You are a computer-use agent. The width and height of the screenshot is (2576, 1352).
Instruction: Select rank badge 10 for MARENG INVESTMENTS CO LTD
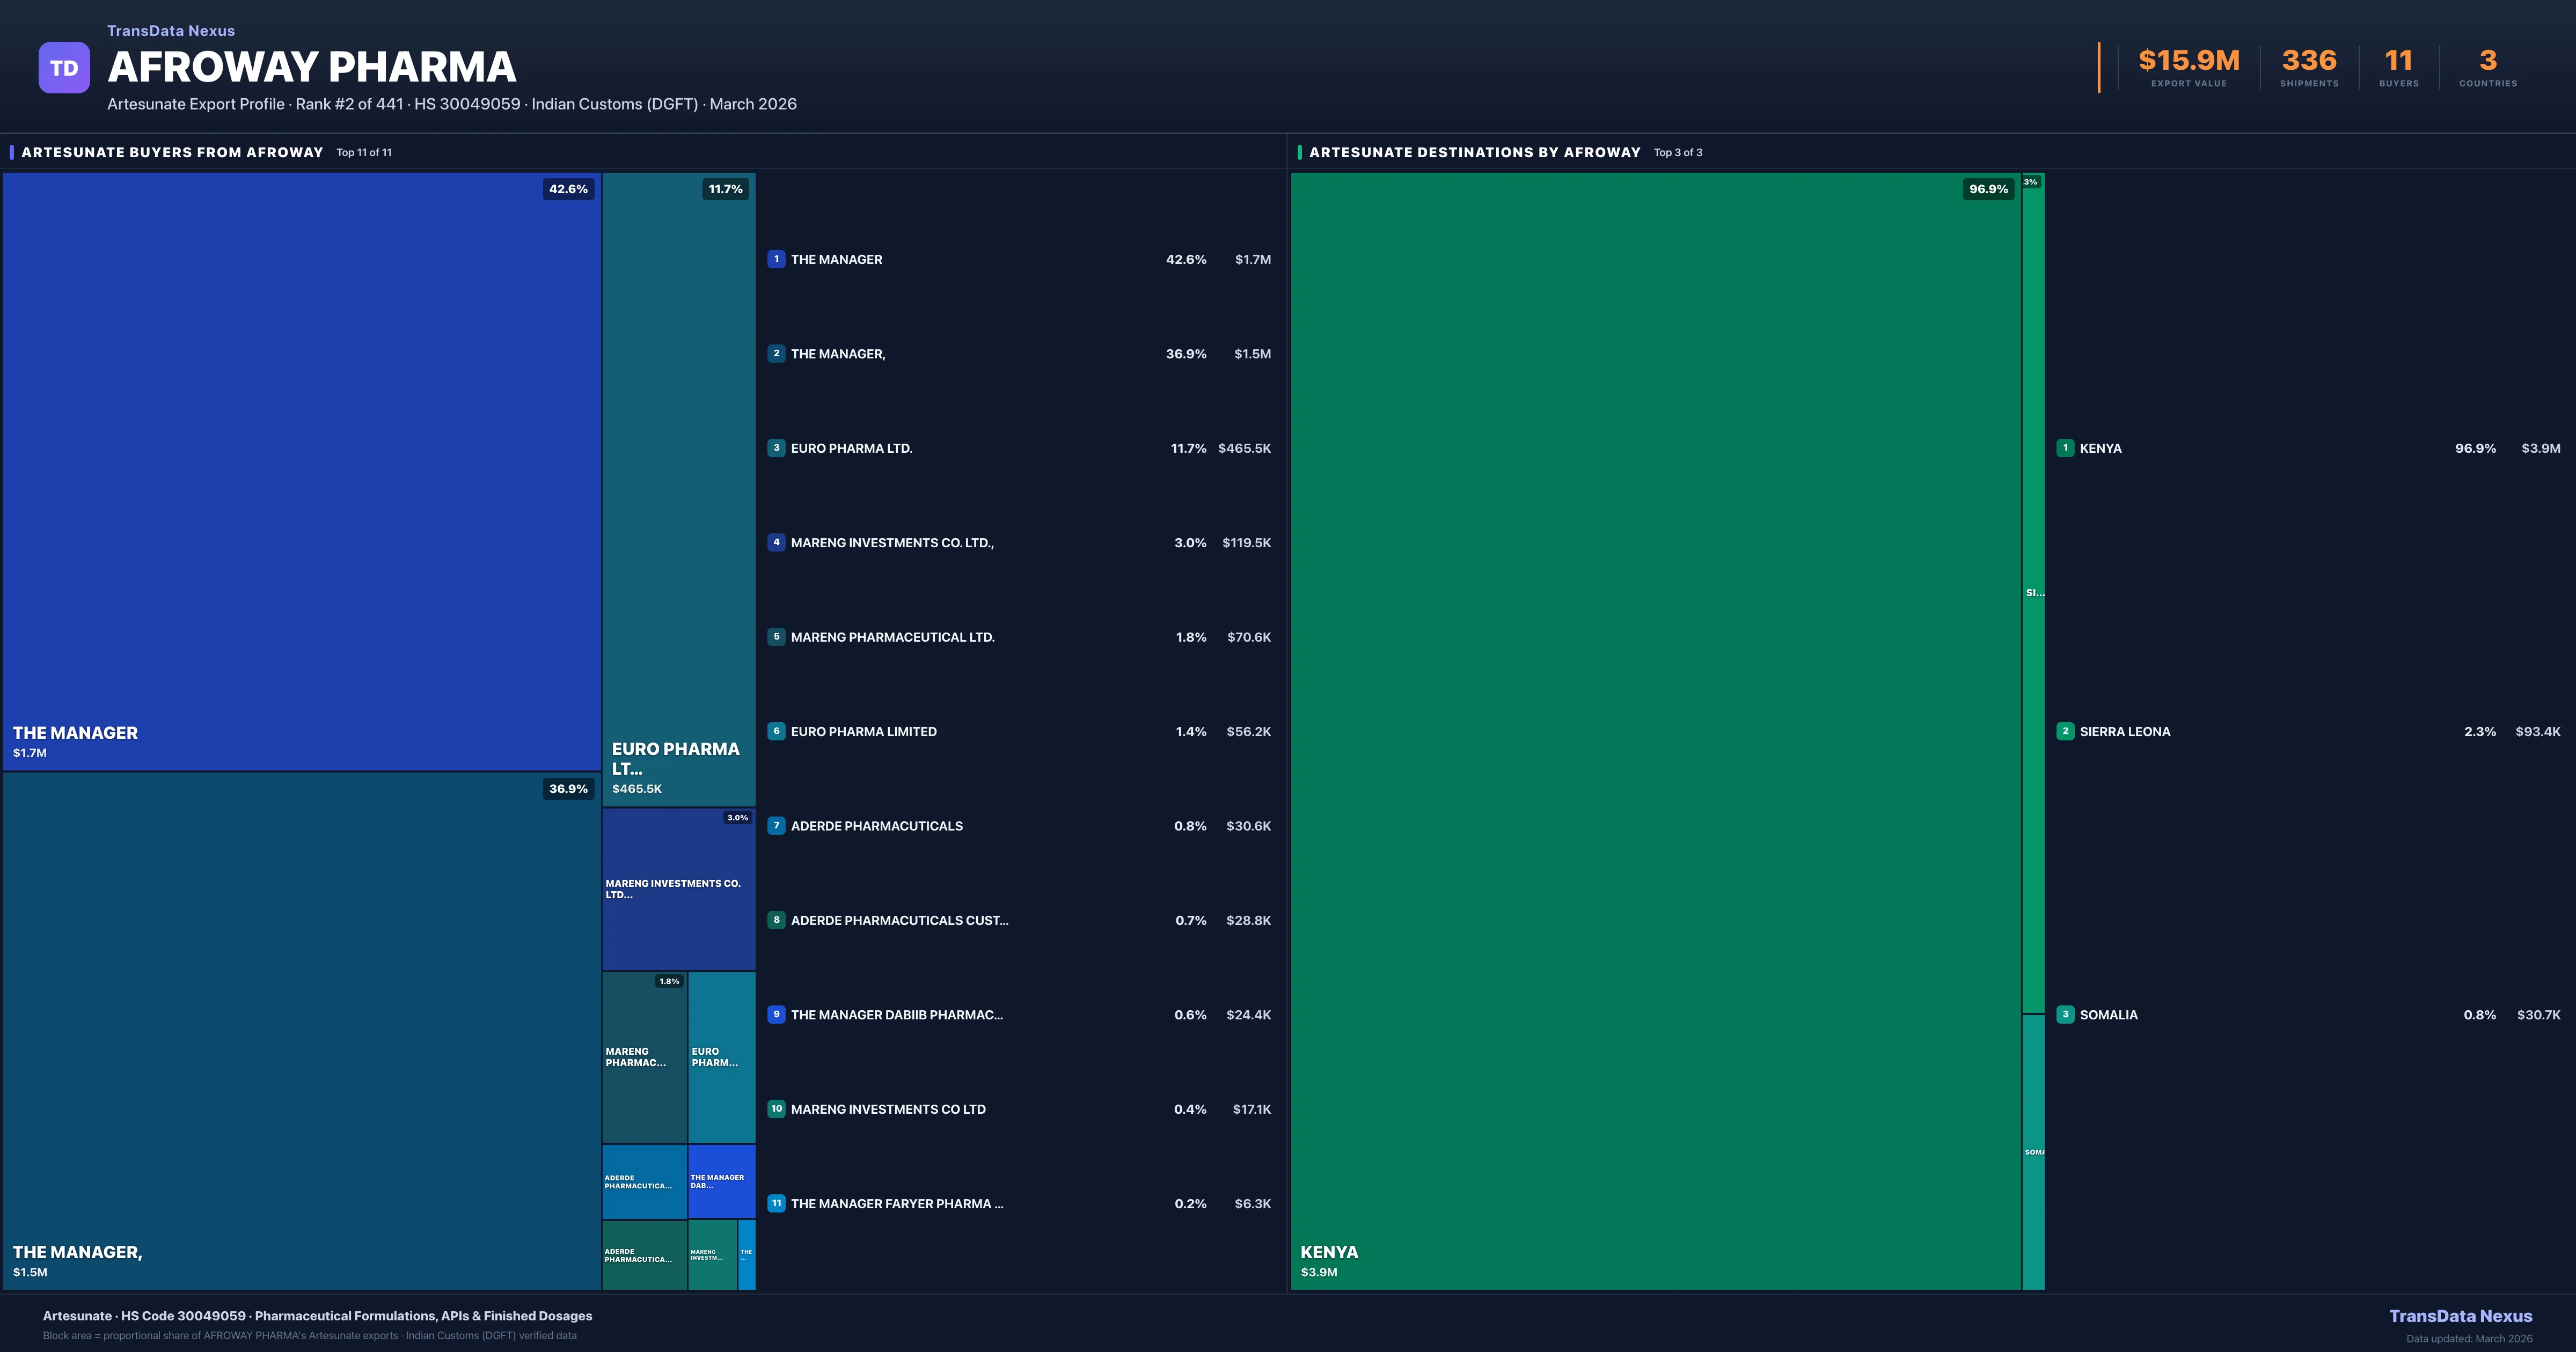(777, 1109)
